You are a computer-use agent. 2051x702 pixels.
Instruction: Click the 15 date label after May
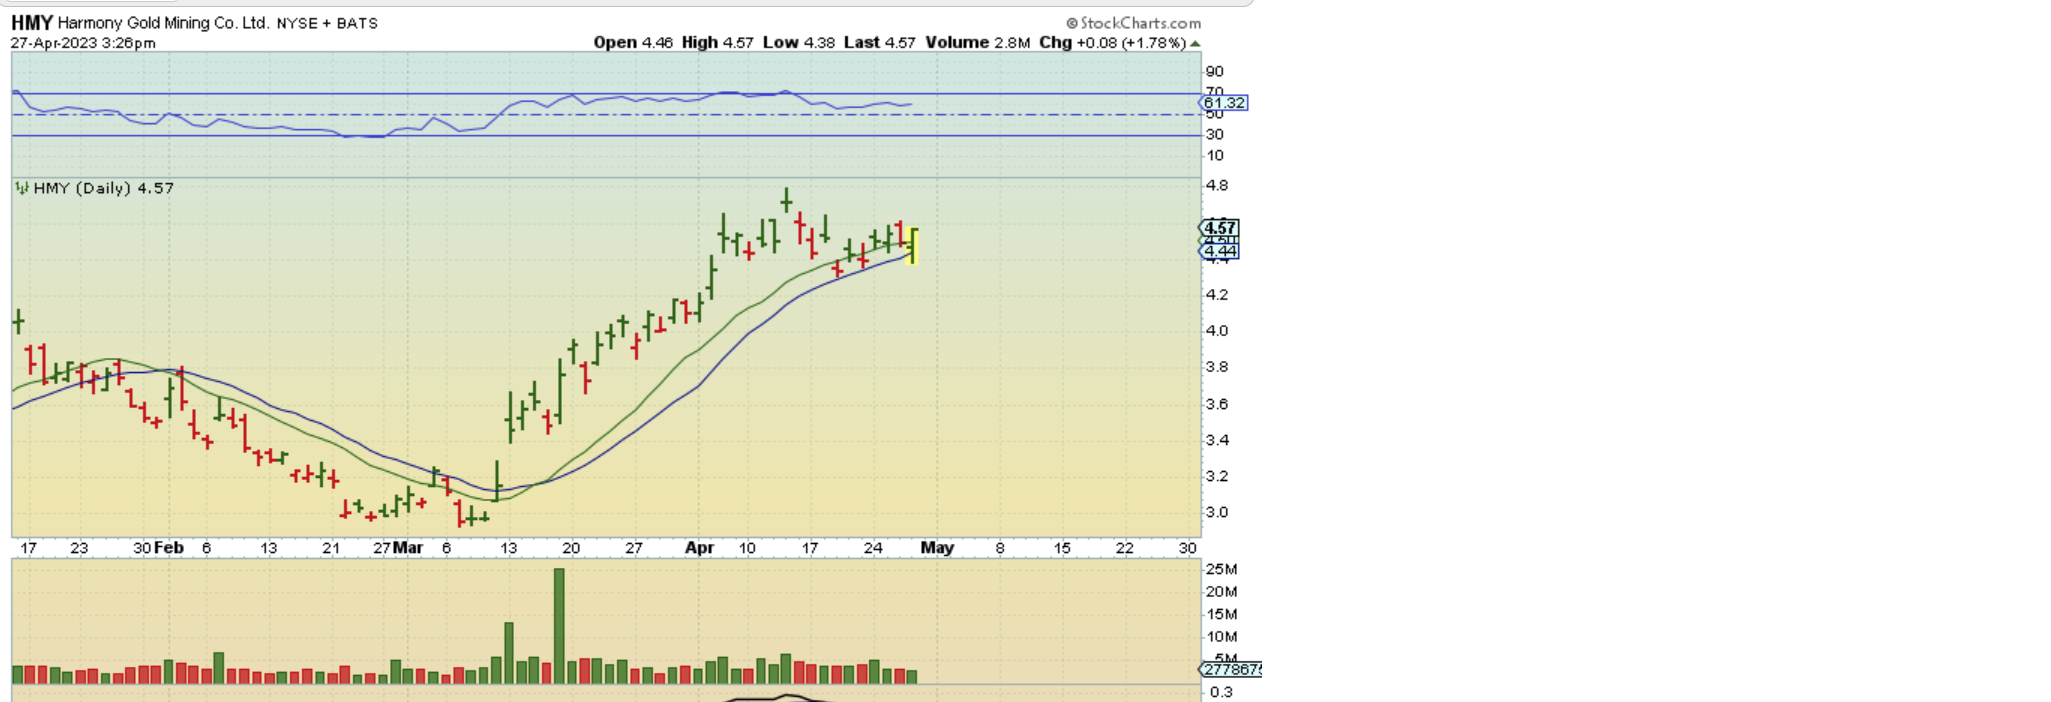(x=1062, y=548)
